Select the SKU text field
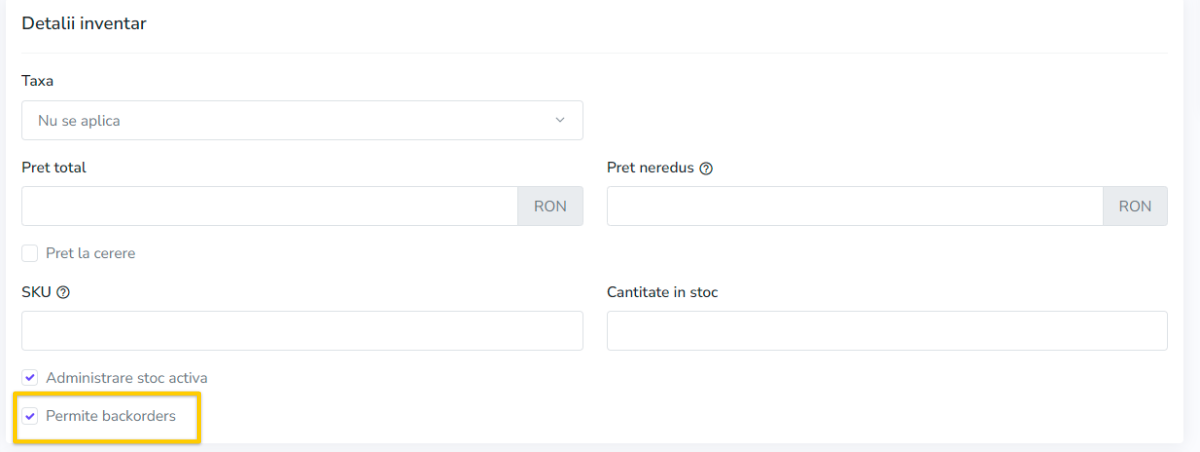The width and height of the screenshot is (1200, 452). (302, 331)
